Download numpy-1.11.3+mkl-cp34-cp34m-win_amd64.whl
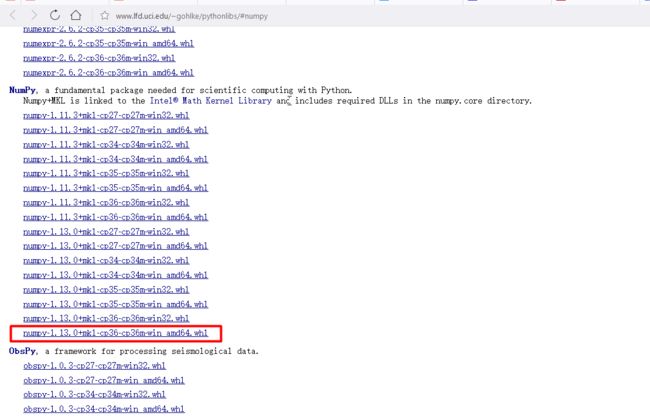Viewport: 650px width, 420px height. (116, 159)
